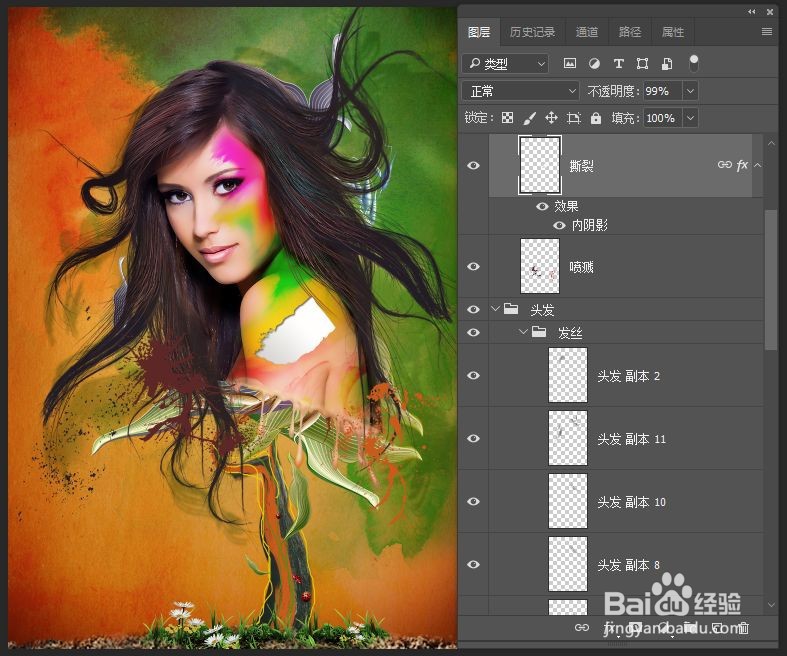Switch to the 历史记录 tab
Screen dimensions: 787x656
coord(532,32)
